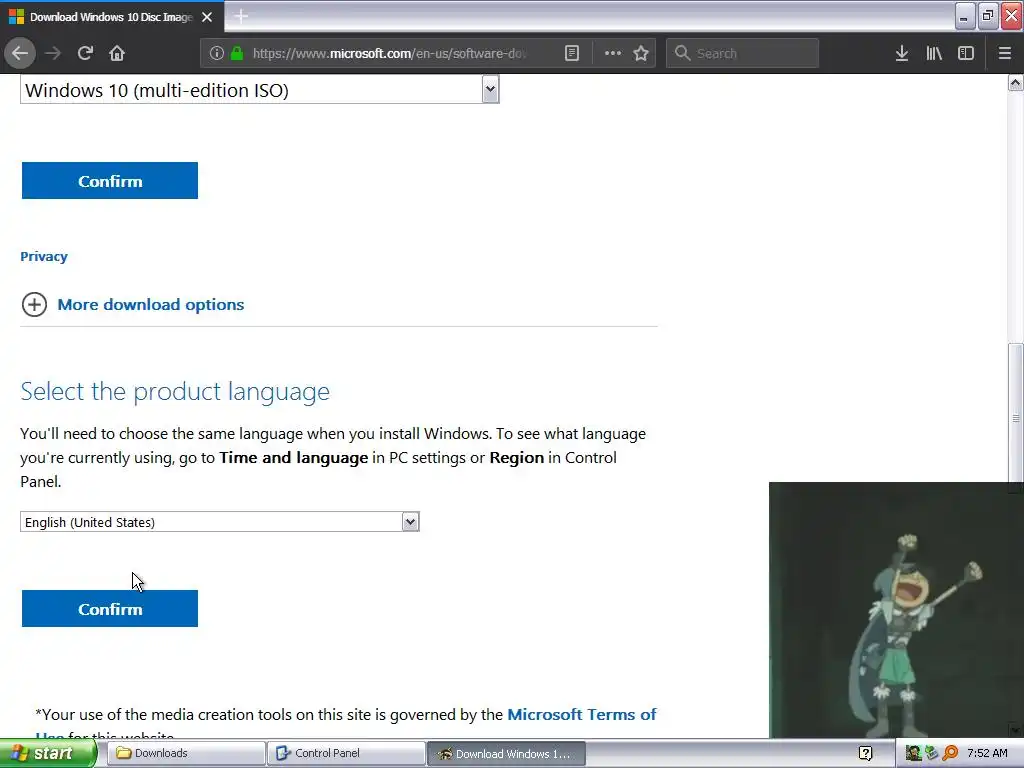The image size is (1024, 768).
Task: Switch to Downloads taskbar window
Action: (x=186, y=753)
